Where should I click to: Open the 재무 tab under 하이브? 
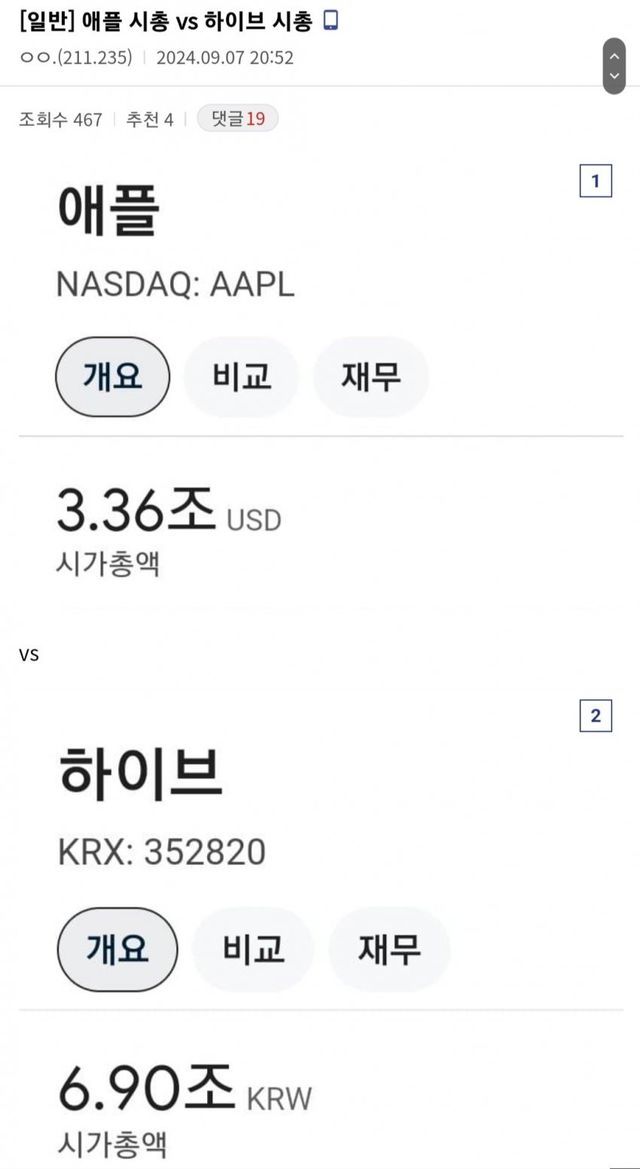[389, 949]
